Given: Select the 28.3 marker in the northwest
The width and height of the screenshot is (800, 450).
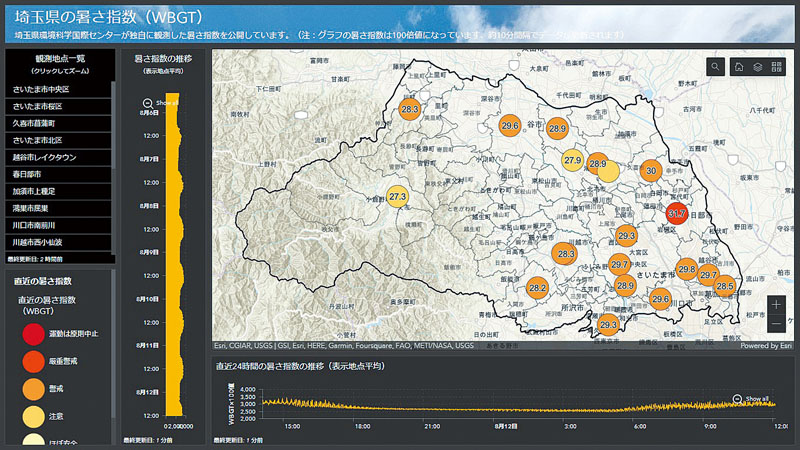Looking at the screenshot, I should [x=410, y=109].
